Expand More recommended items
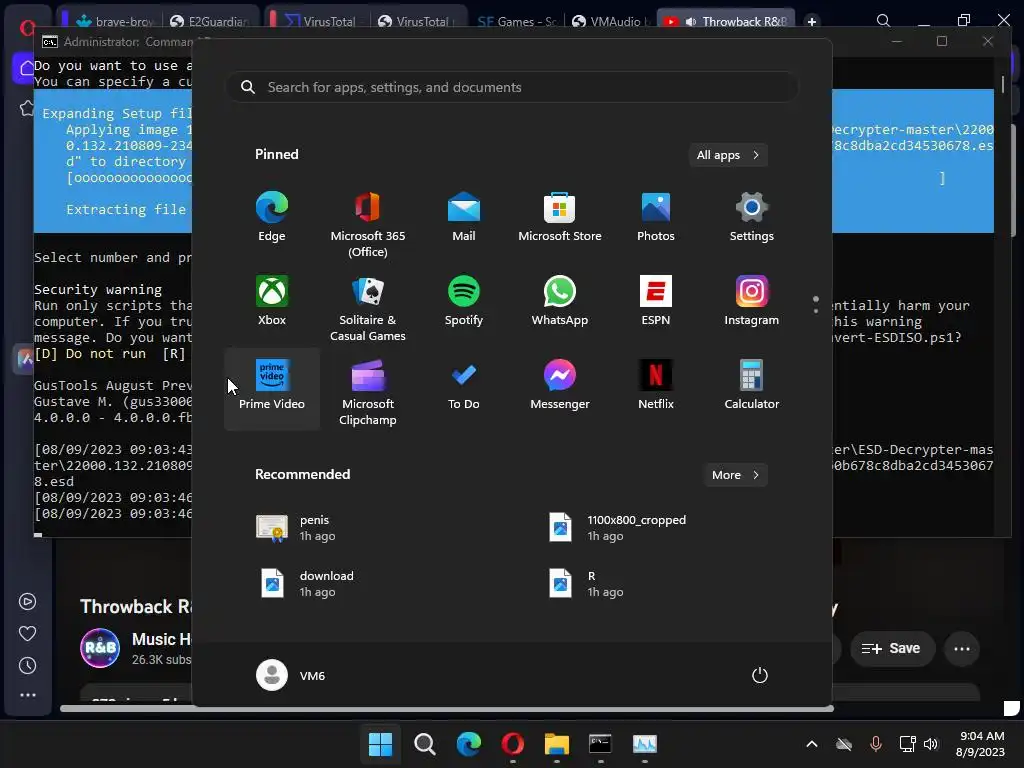Viewport: 1024px width, 768px height. tap(735, 475)
